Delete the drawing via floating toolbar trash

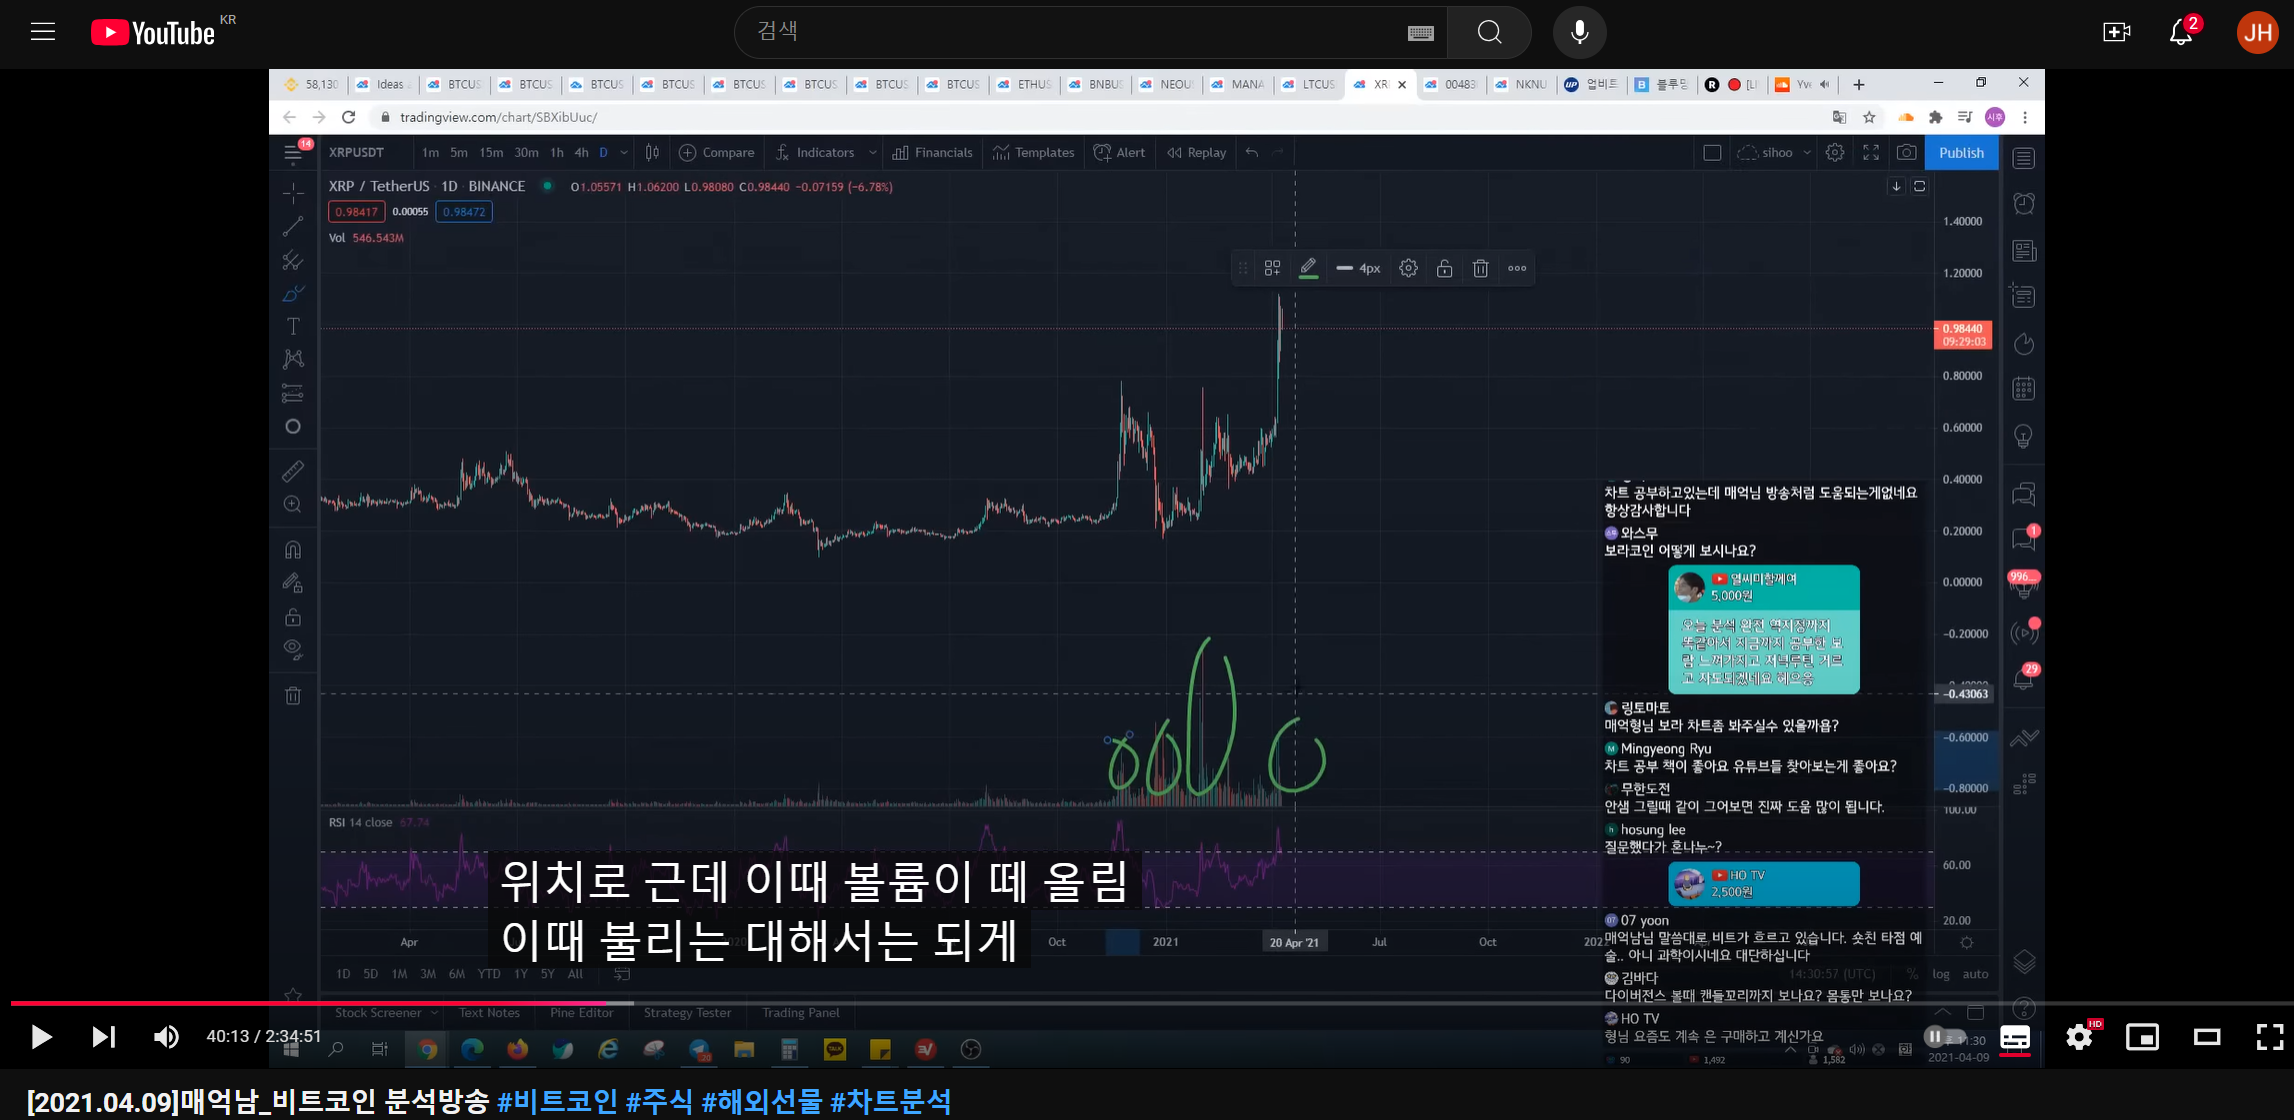[x=1481, y=268]
